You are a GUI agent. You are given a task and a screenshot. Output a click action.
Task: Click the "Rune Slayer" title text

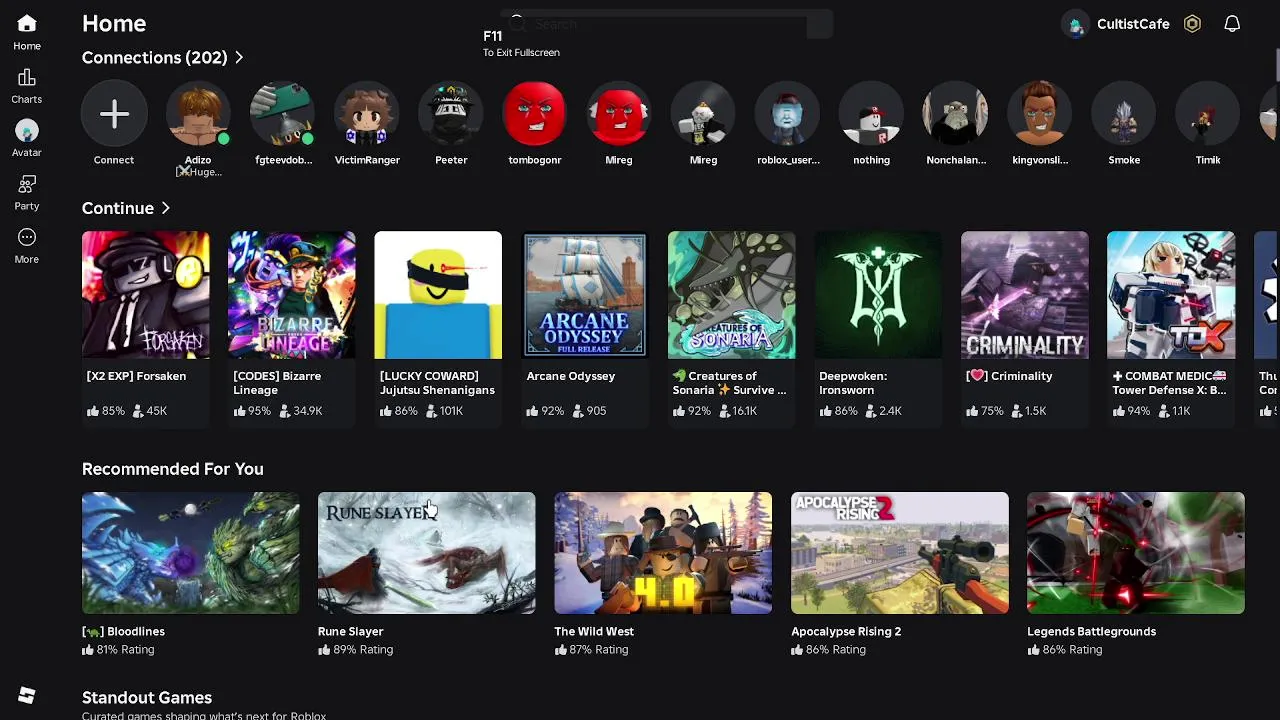click(x=350, y=631)
